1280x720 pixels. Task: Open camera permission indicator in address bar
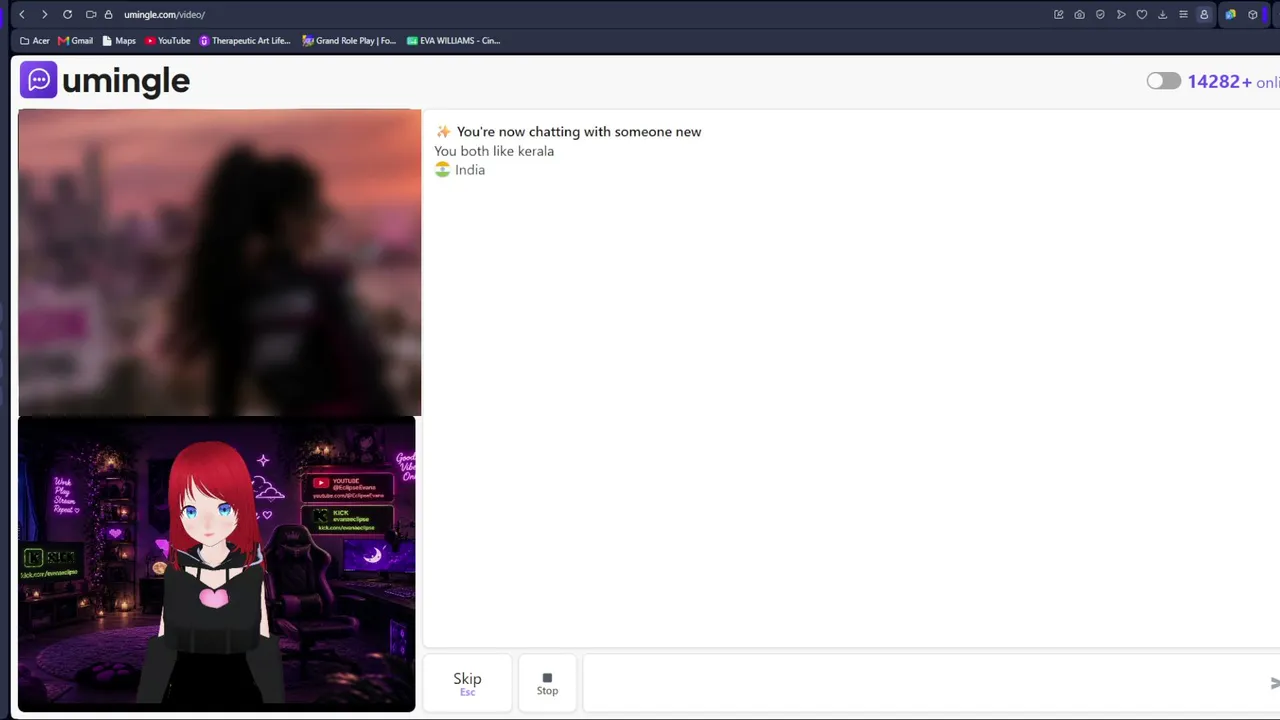coord(91,14)
